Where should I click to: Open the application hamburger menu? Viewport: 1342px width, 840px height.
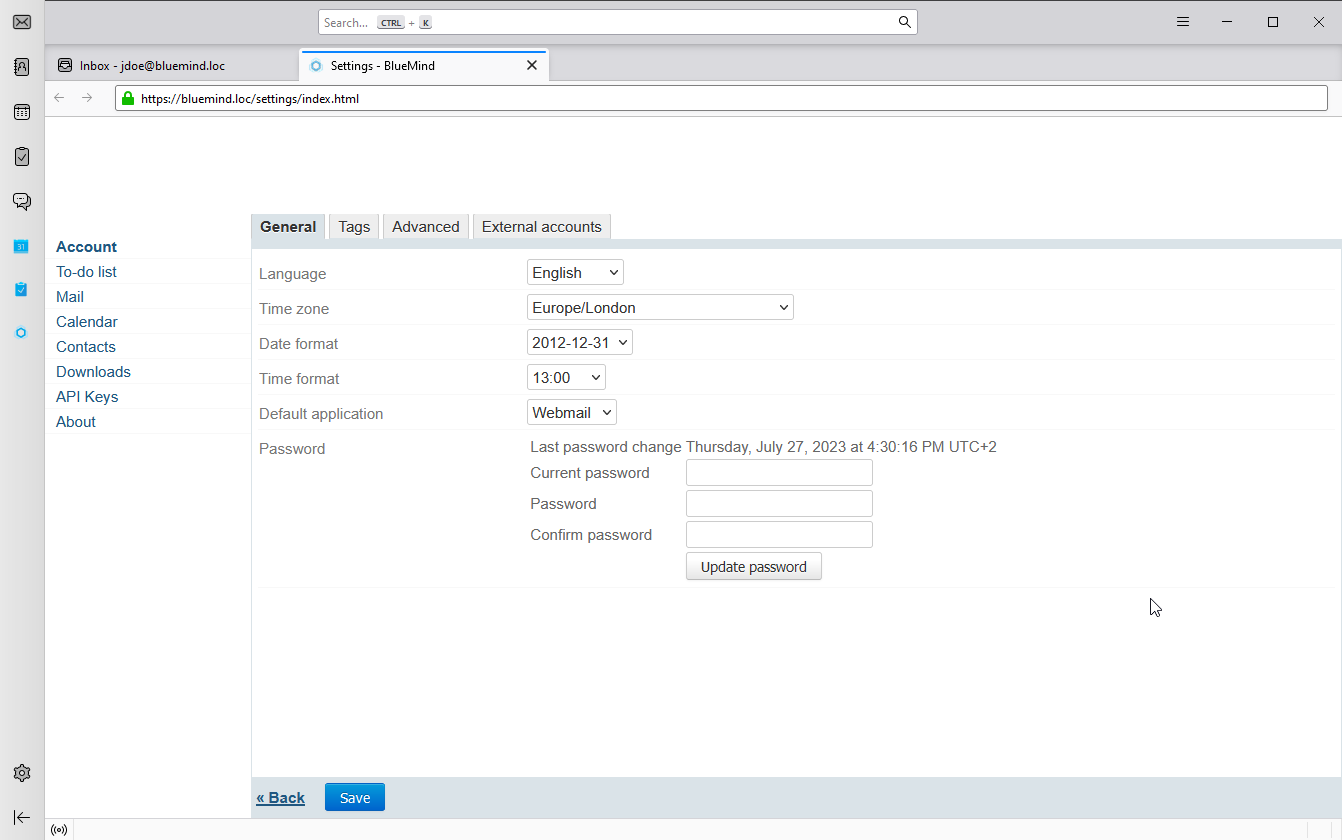tap(1183, 22)
